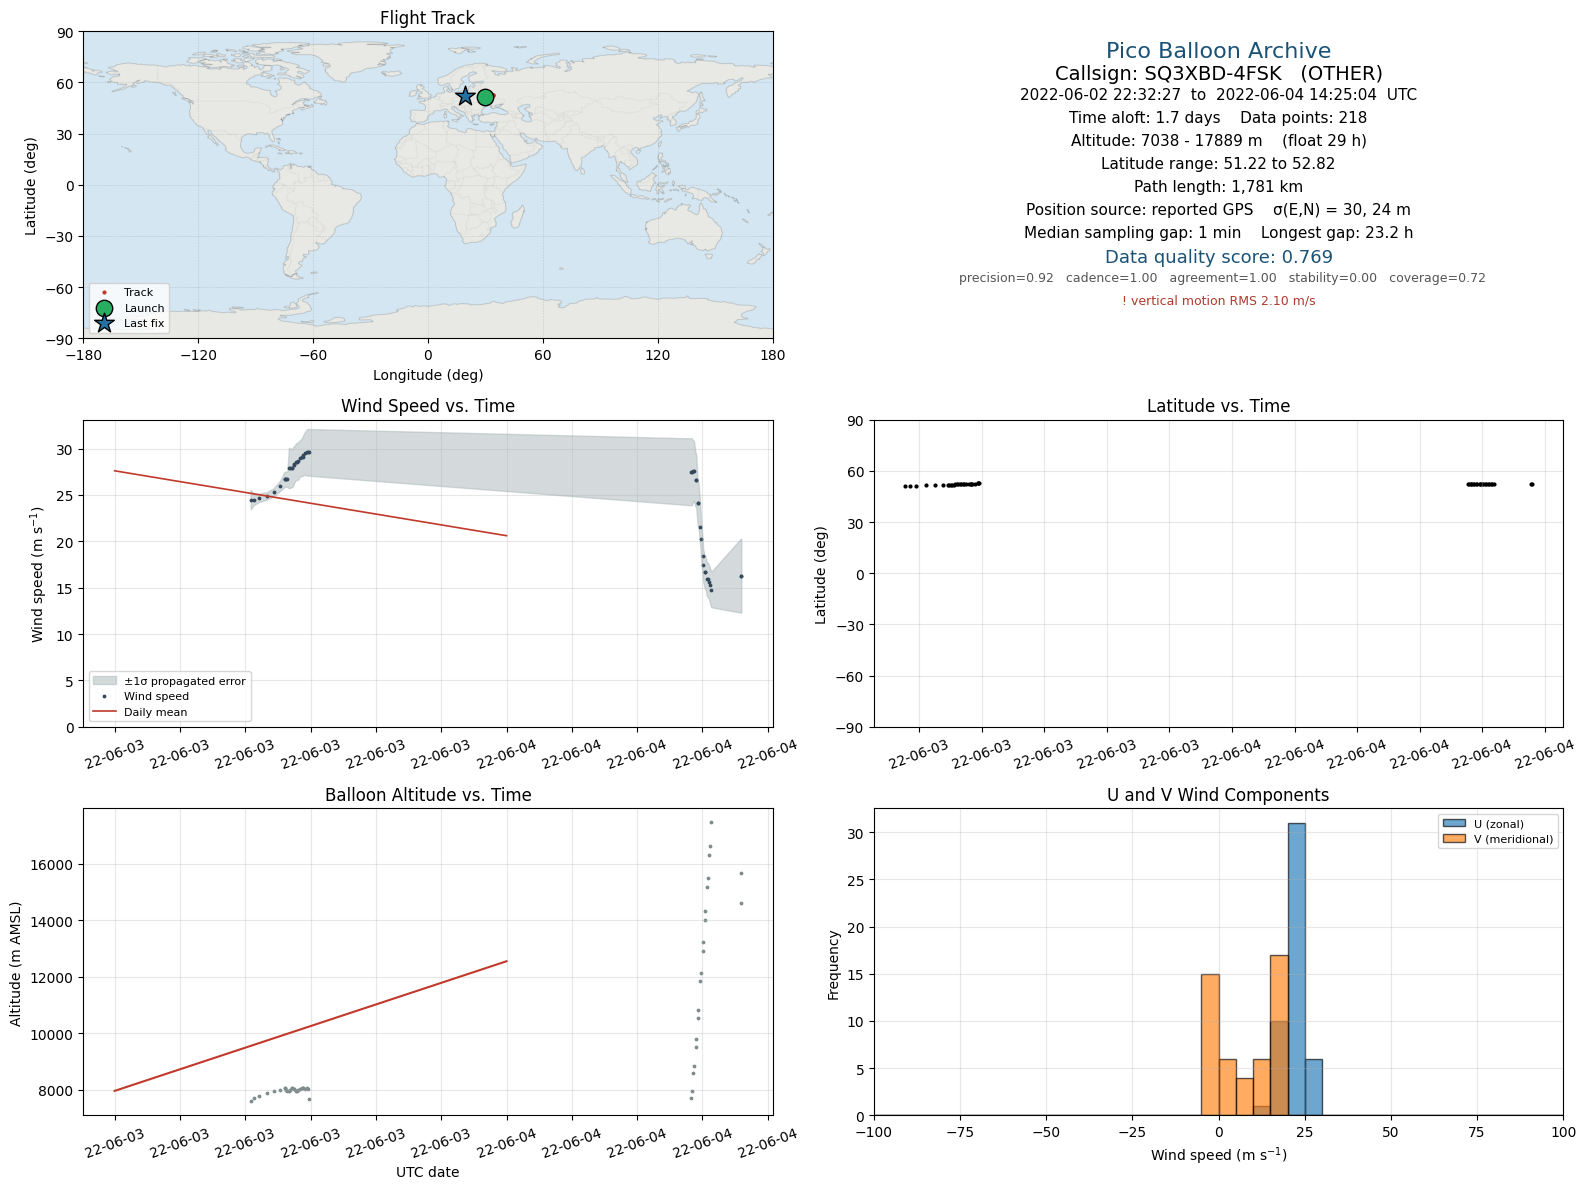Click "(float 29 h)"
The image size is (1586, 1189).
tap(1324, 141)
